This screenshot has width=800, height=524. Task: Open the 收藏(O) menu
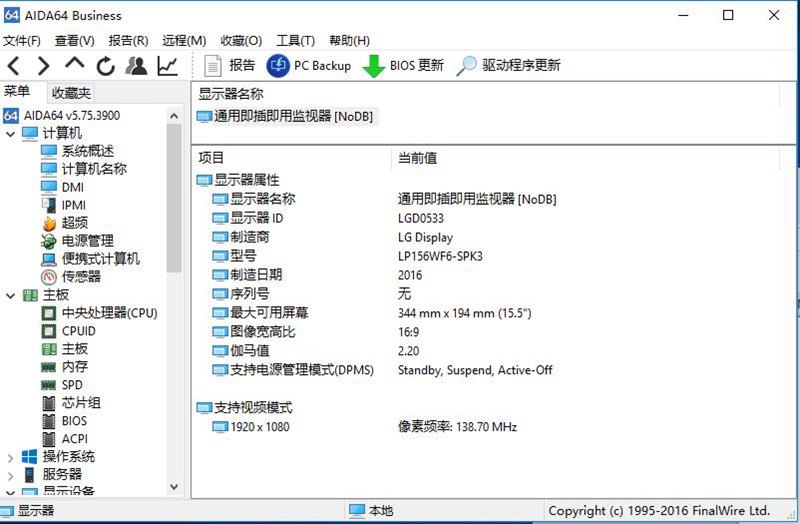[241, 40]
